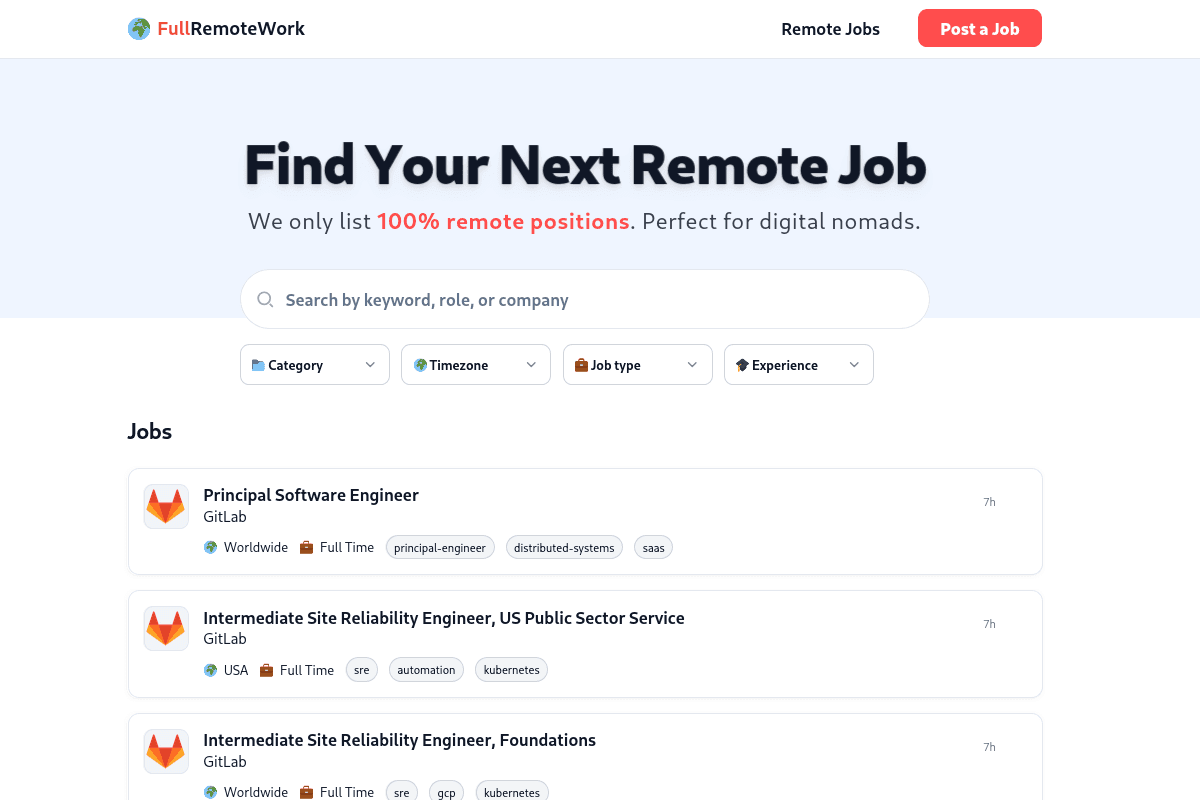Viewport: 1200px width, 800px height.
Task: Click the Post a Job button
Action: [x=979, y=28]
